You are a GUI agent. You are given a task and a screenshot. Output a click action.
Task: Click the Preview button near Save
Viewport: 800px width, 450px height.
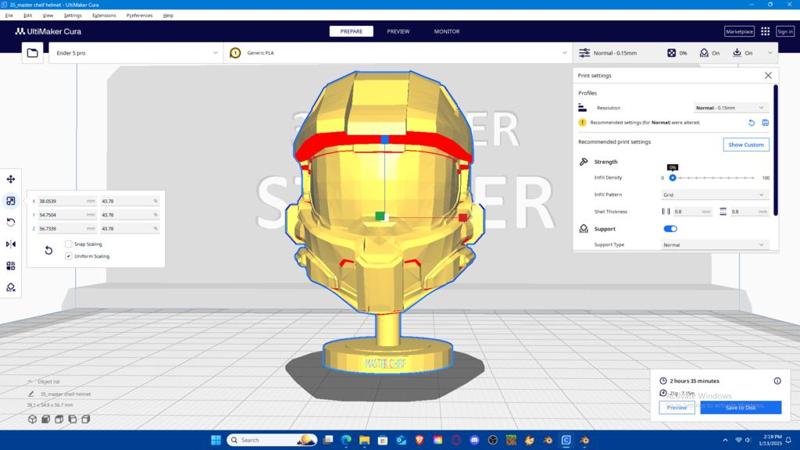click(677, 407)
